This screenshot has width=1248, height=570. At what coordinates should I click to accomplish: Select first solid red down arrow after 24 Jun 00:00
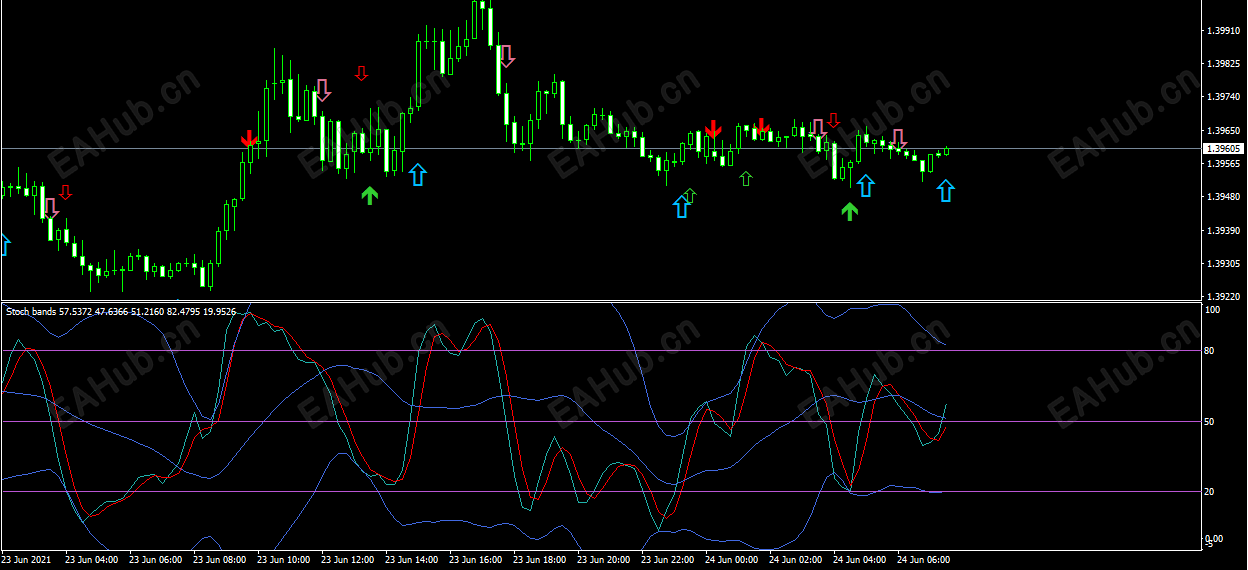click(713, 128)
